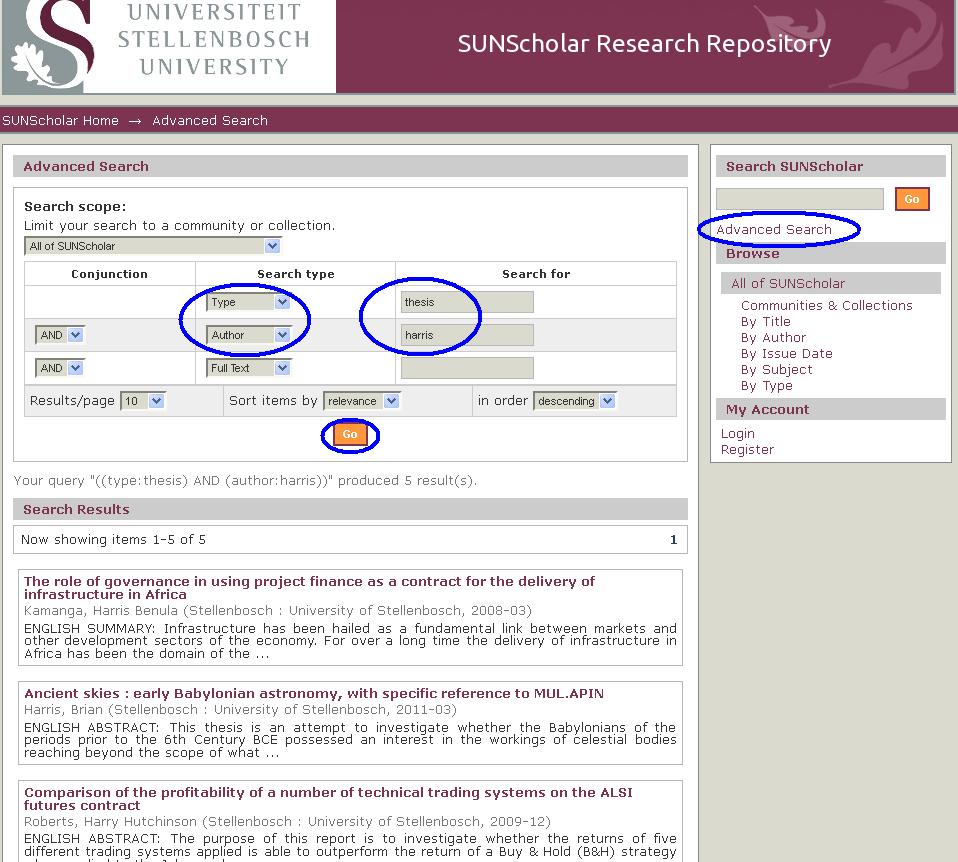Open the search type dropdown set to Author
958x862 pixels.
[248, 335]
